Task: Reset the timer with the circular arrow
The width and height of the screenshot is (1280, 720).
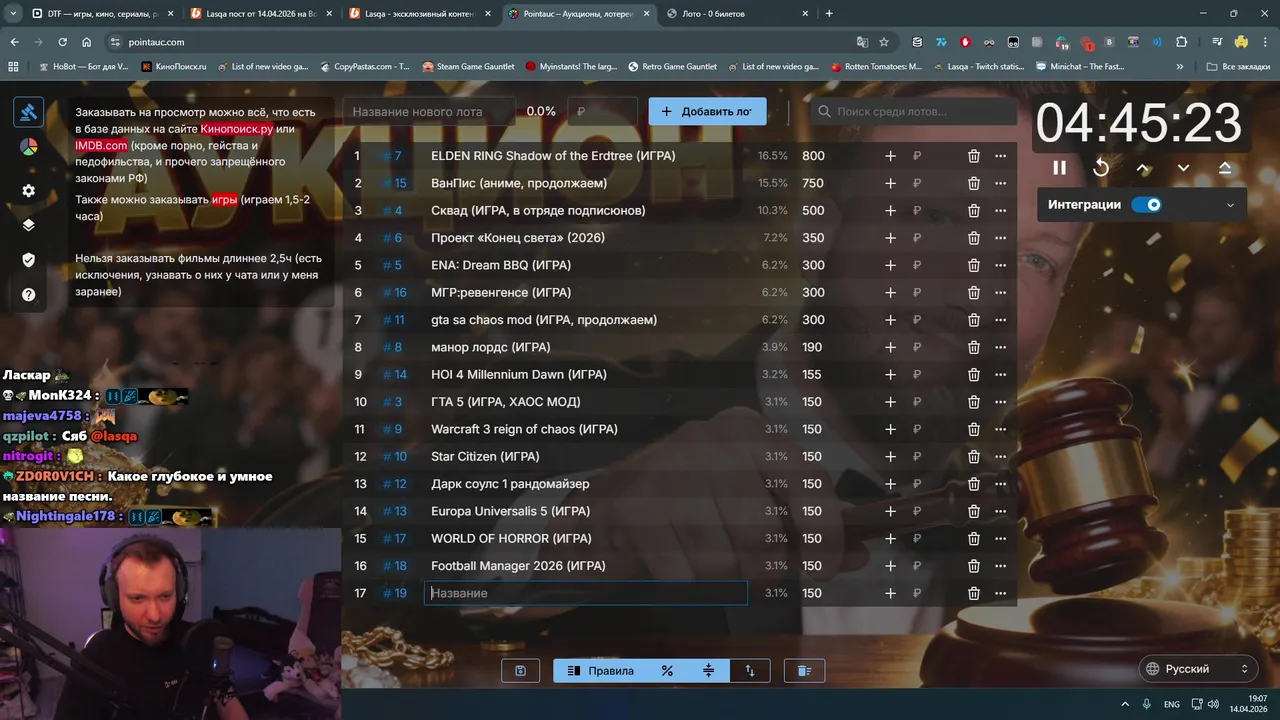Action: point(1101,168)
